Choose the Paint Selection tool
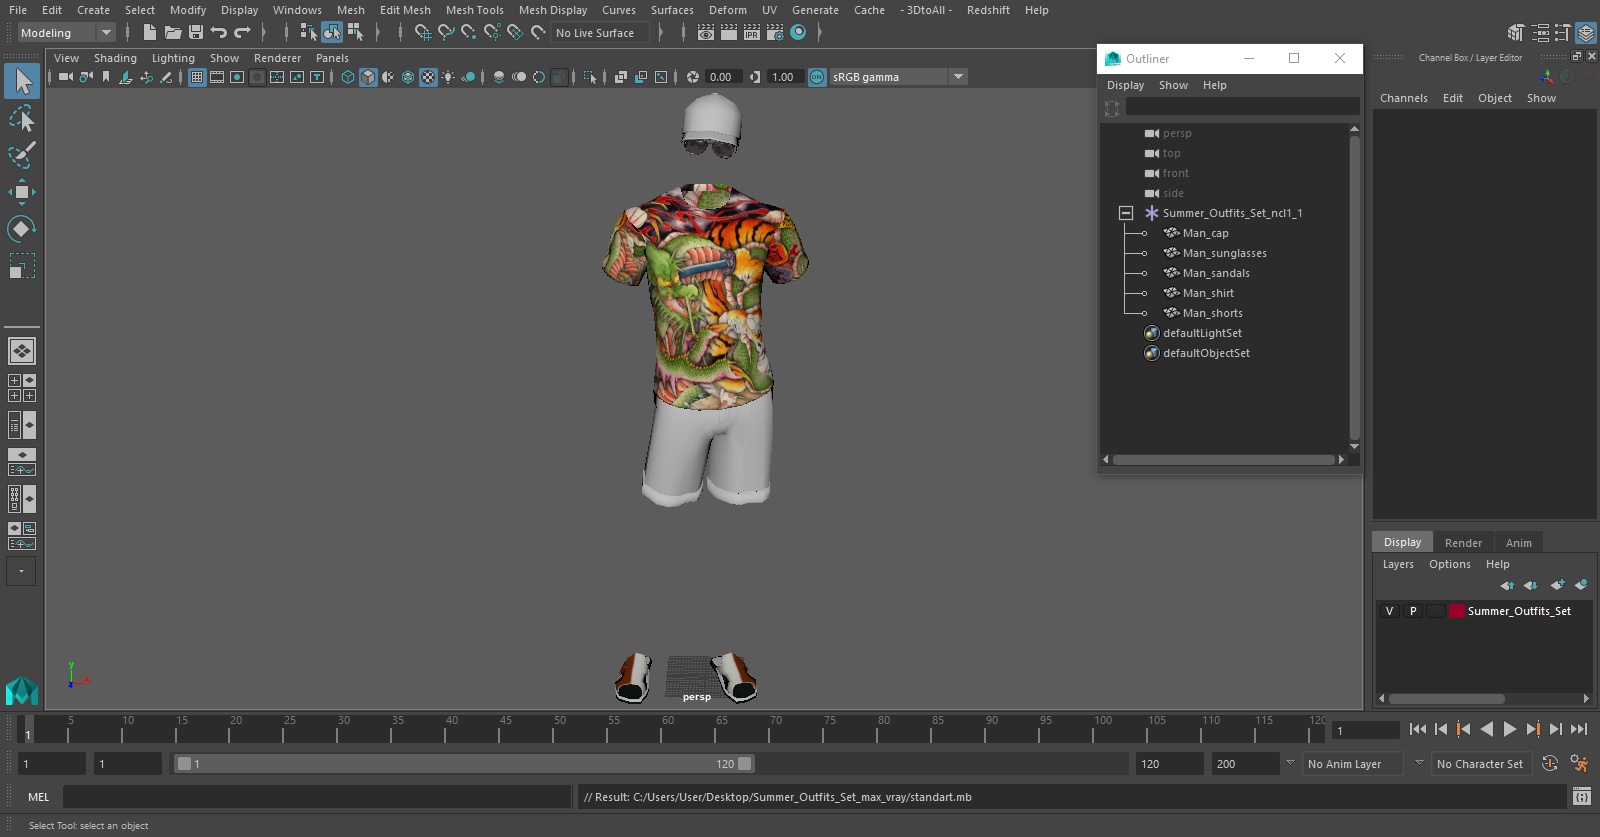 coord(22,155)
